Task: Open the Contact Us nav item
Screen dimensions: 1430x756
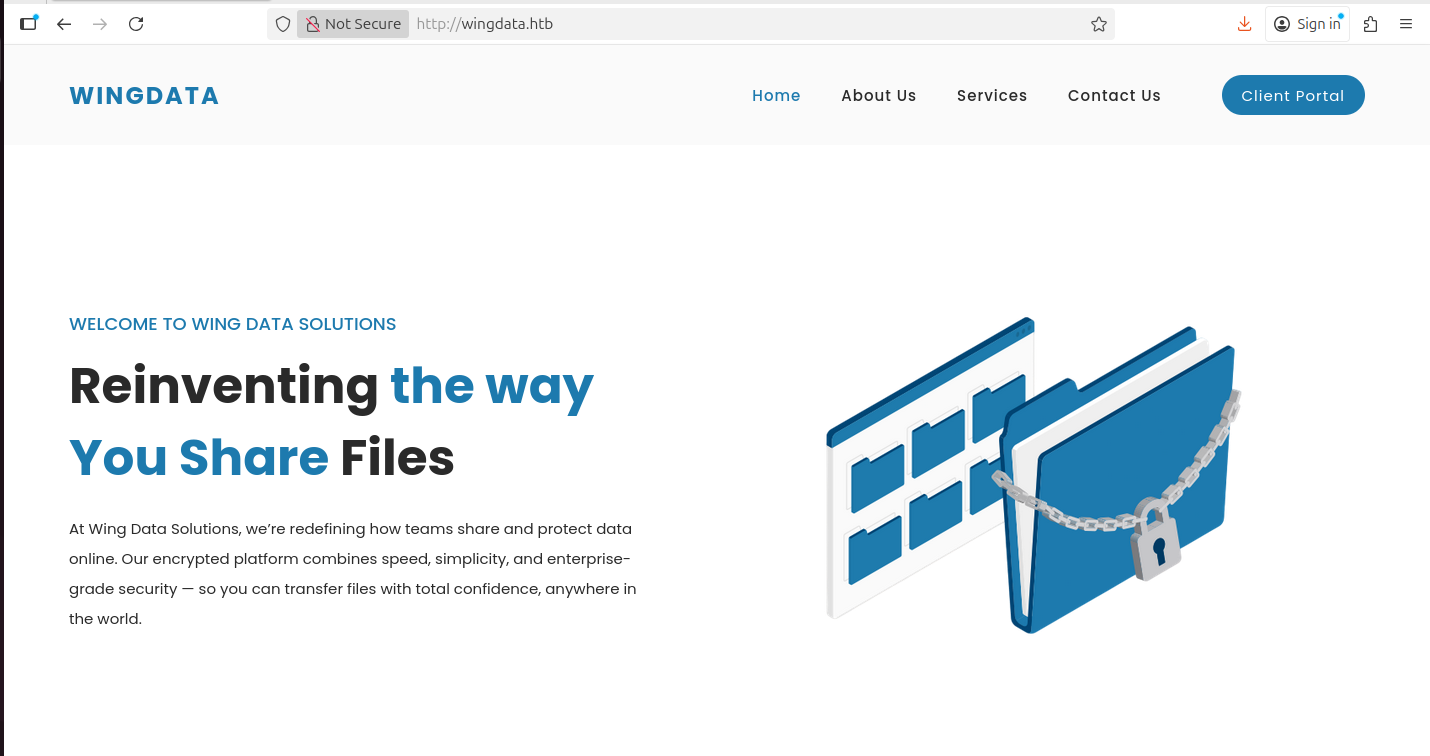Action: click(1114, 96)
